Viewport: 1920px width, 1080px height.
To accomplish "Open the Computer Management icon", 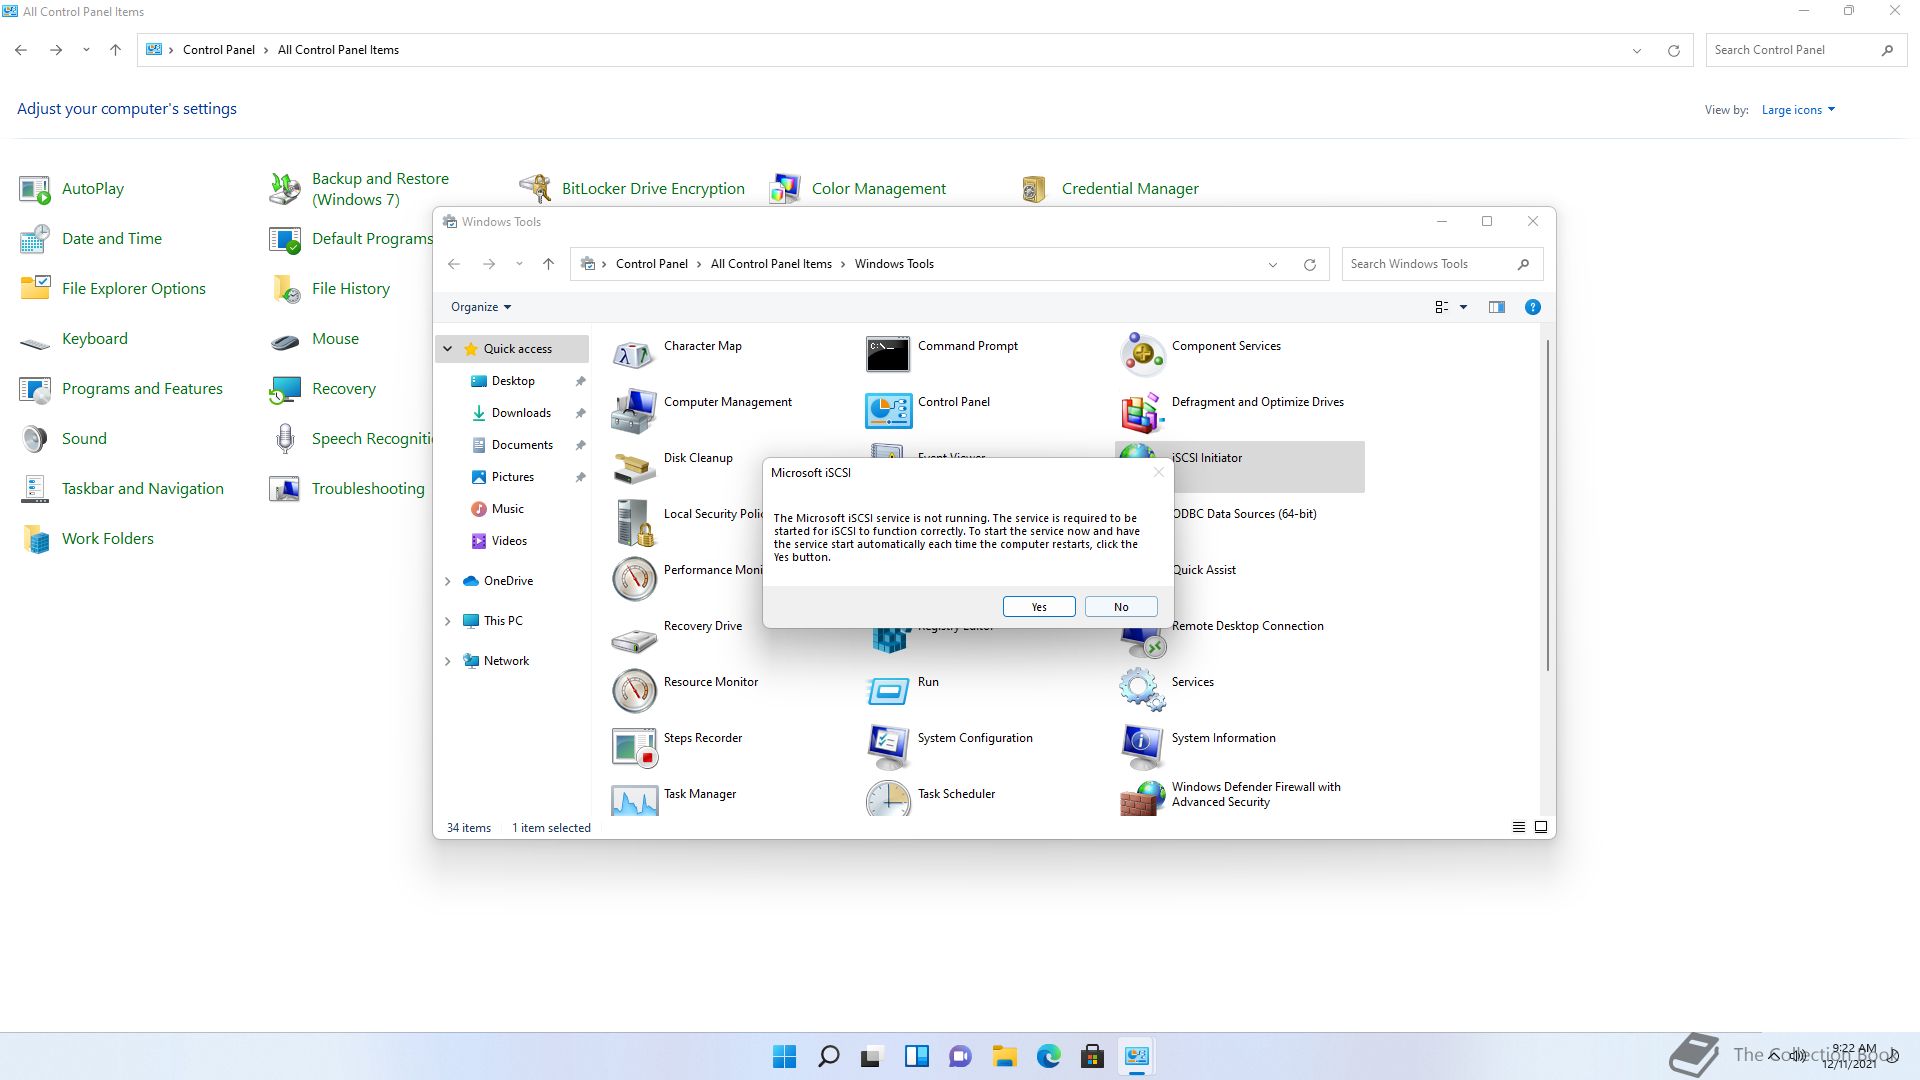I will (634, 410).
